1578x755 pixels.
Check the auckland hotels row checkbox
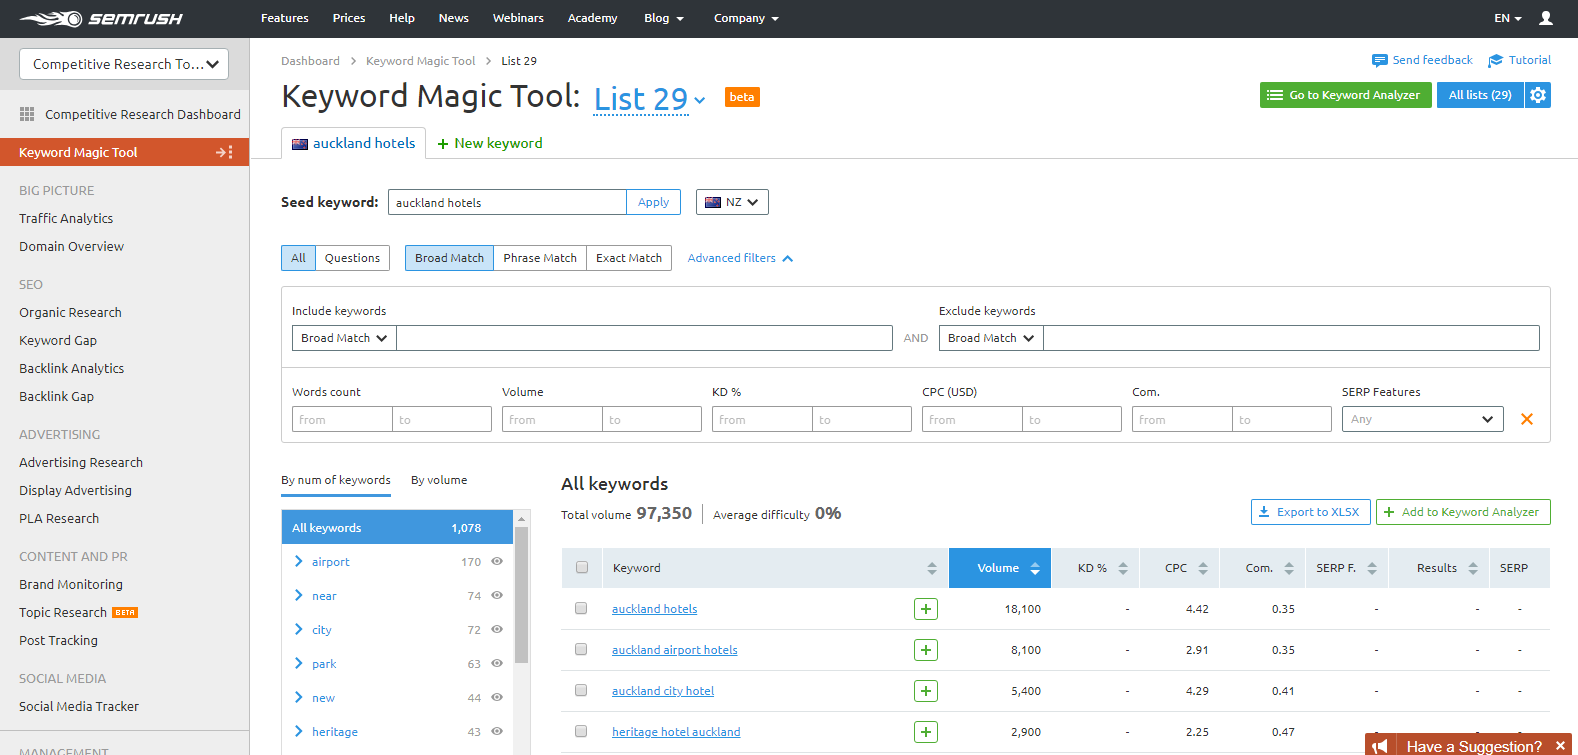click(581, 608)
